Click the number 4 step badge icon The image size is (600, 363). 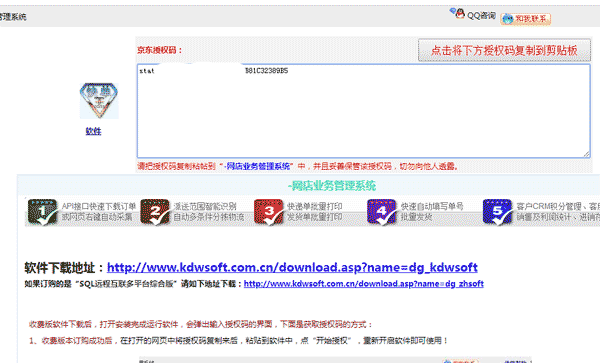382,212
